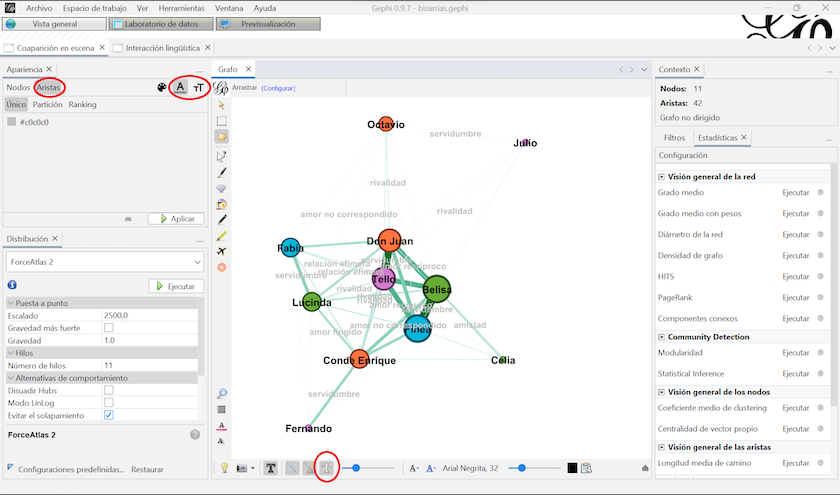The image size is (840, 495).
Task: Run the Modularidad statistic with Ejecutar
Action: [x=796, y=353]
